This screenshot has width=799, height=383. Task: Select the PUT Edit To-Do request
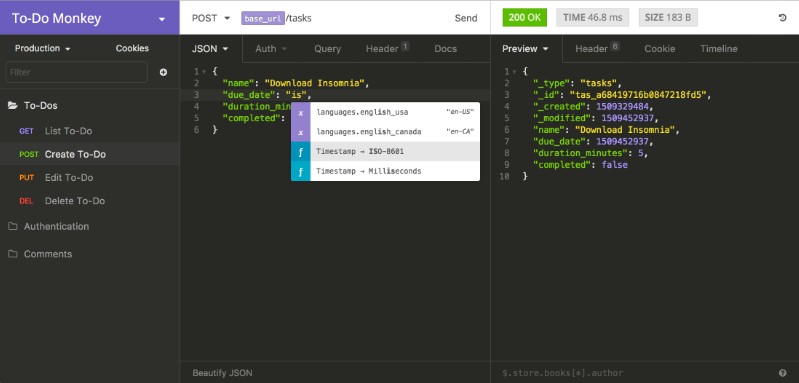90,178
